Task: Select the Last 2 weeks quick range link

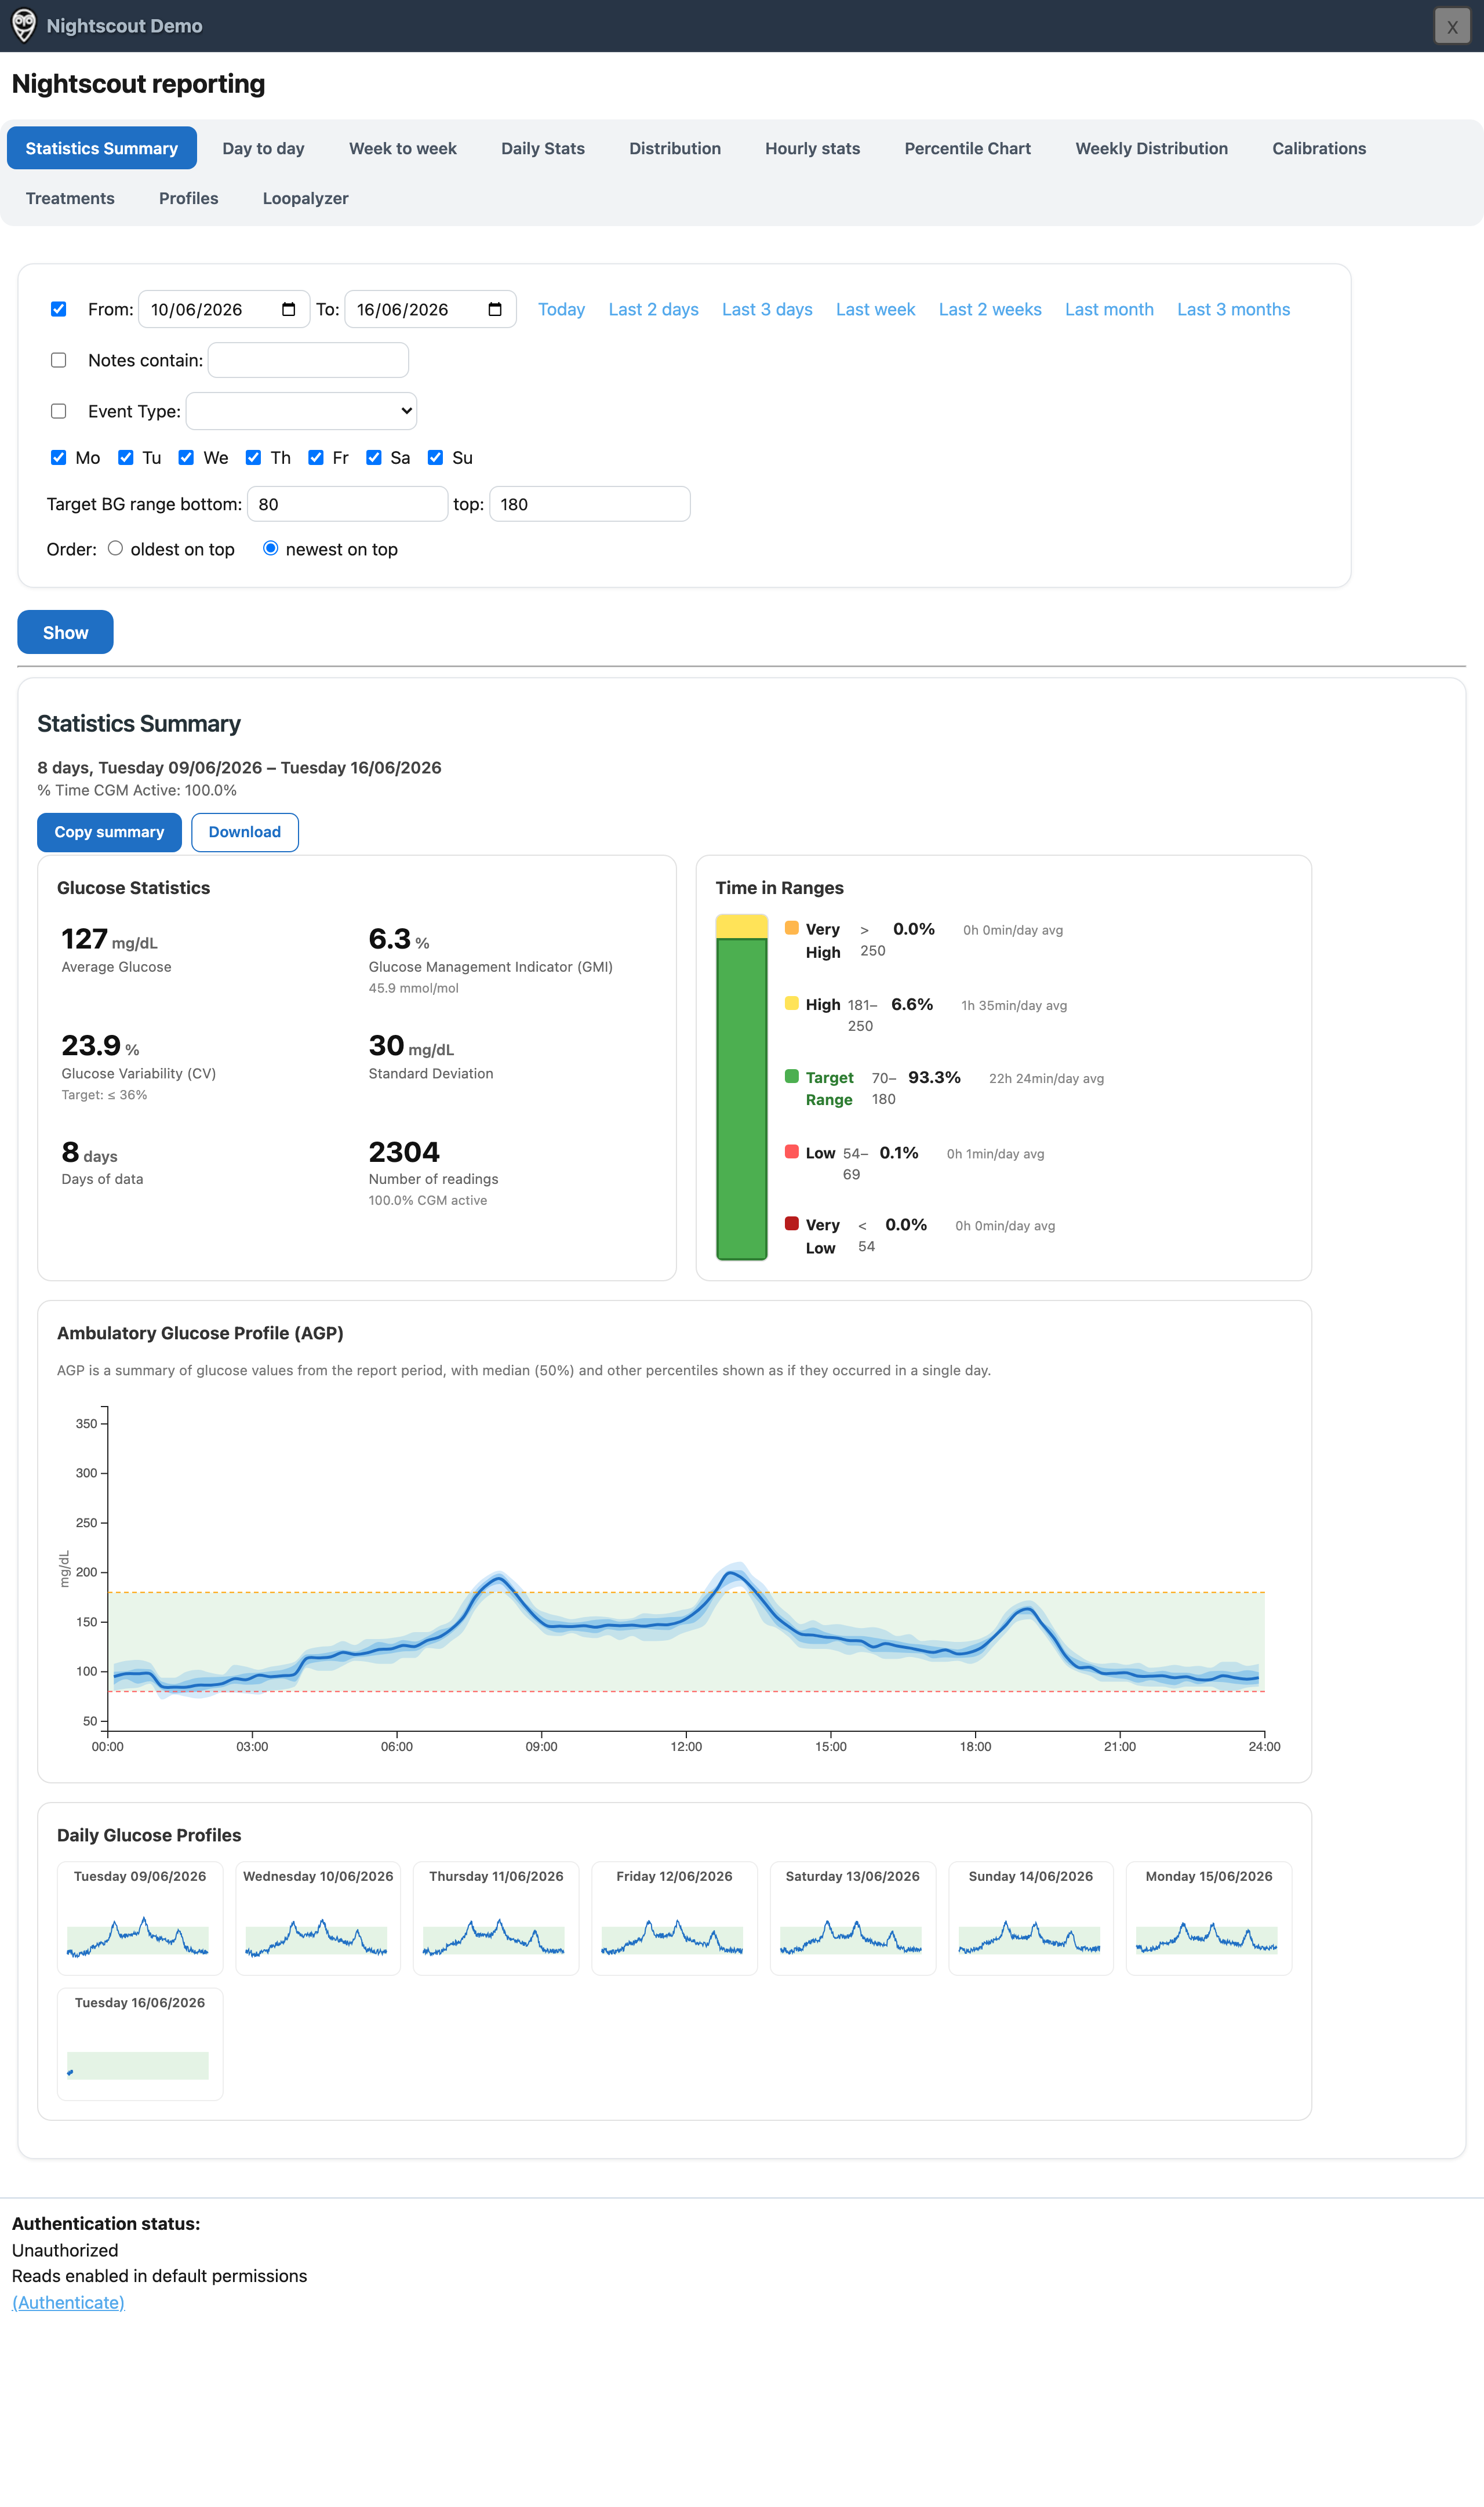Action: [x=990, y=310]
